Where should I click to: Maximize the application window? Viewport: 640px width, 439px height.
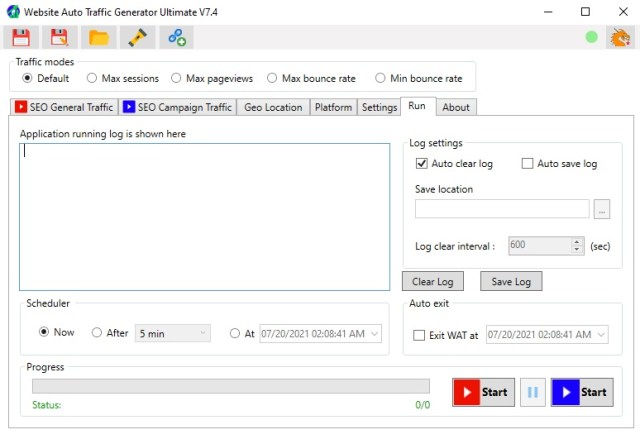585,12
